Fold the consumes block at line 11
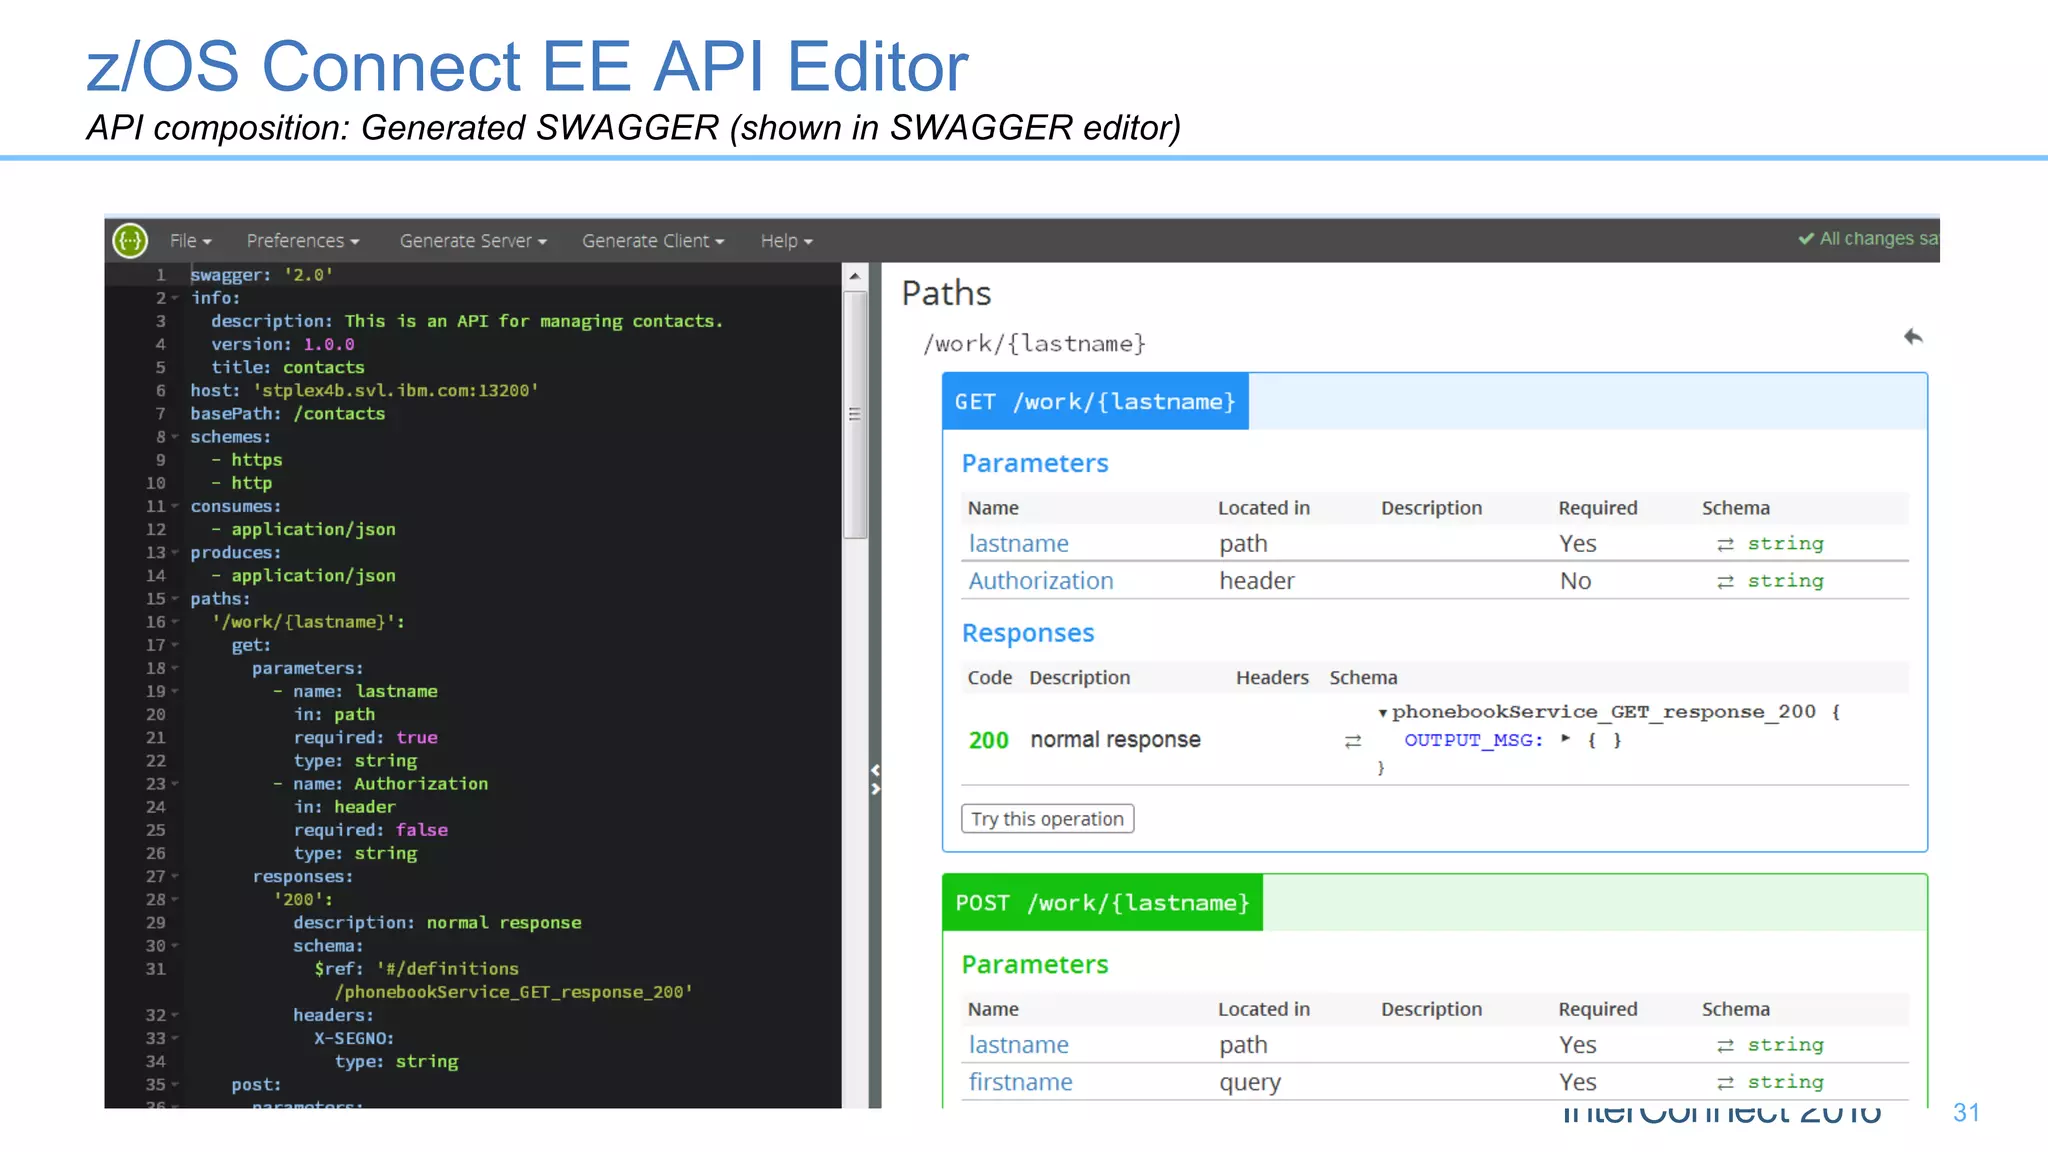This screenshot has height=1152, width=2048. click(175, 506)
